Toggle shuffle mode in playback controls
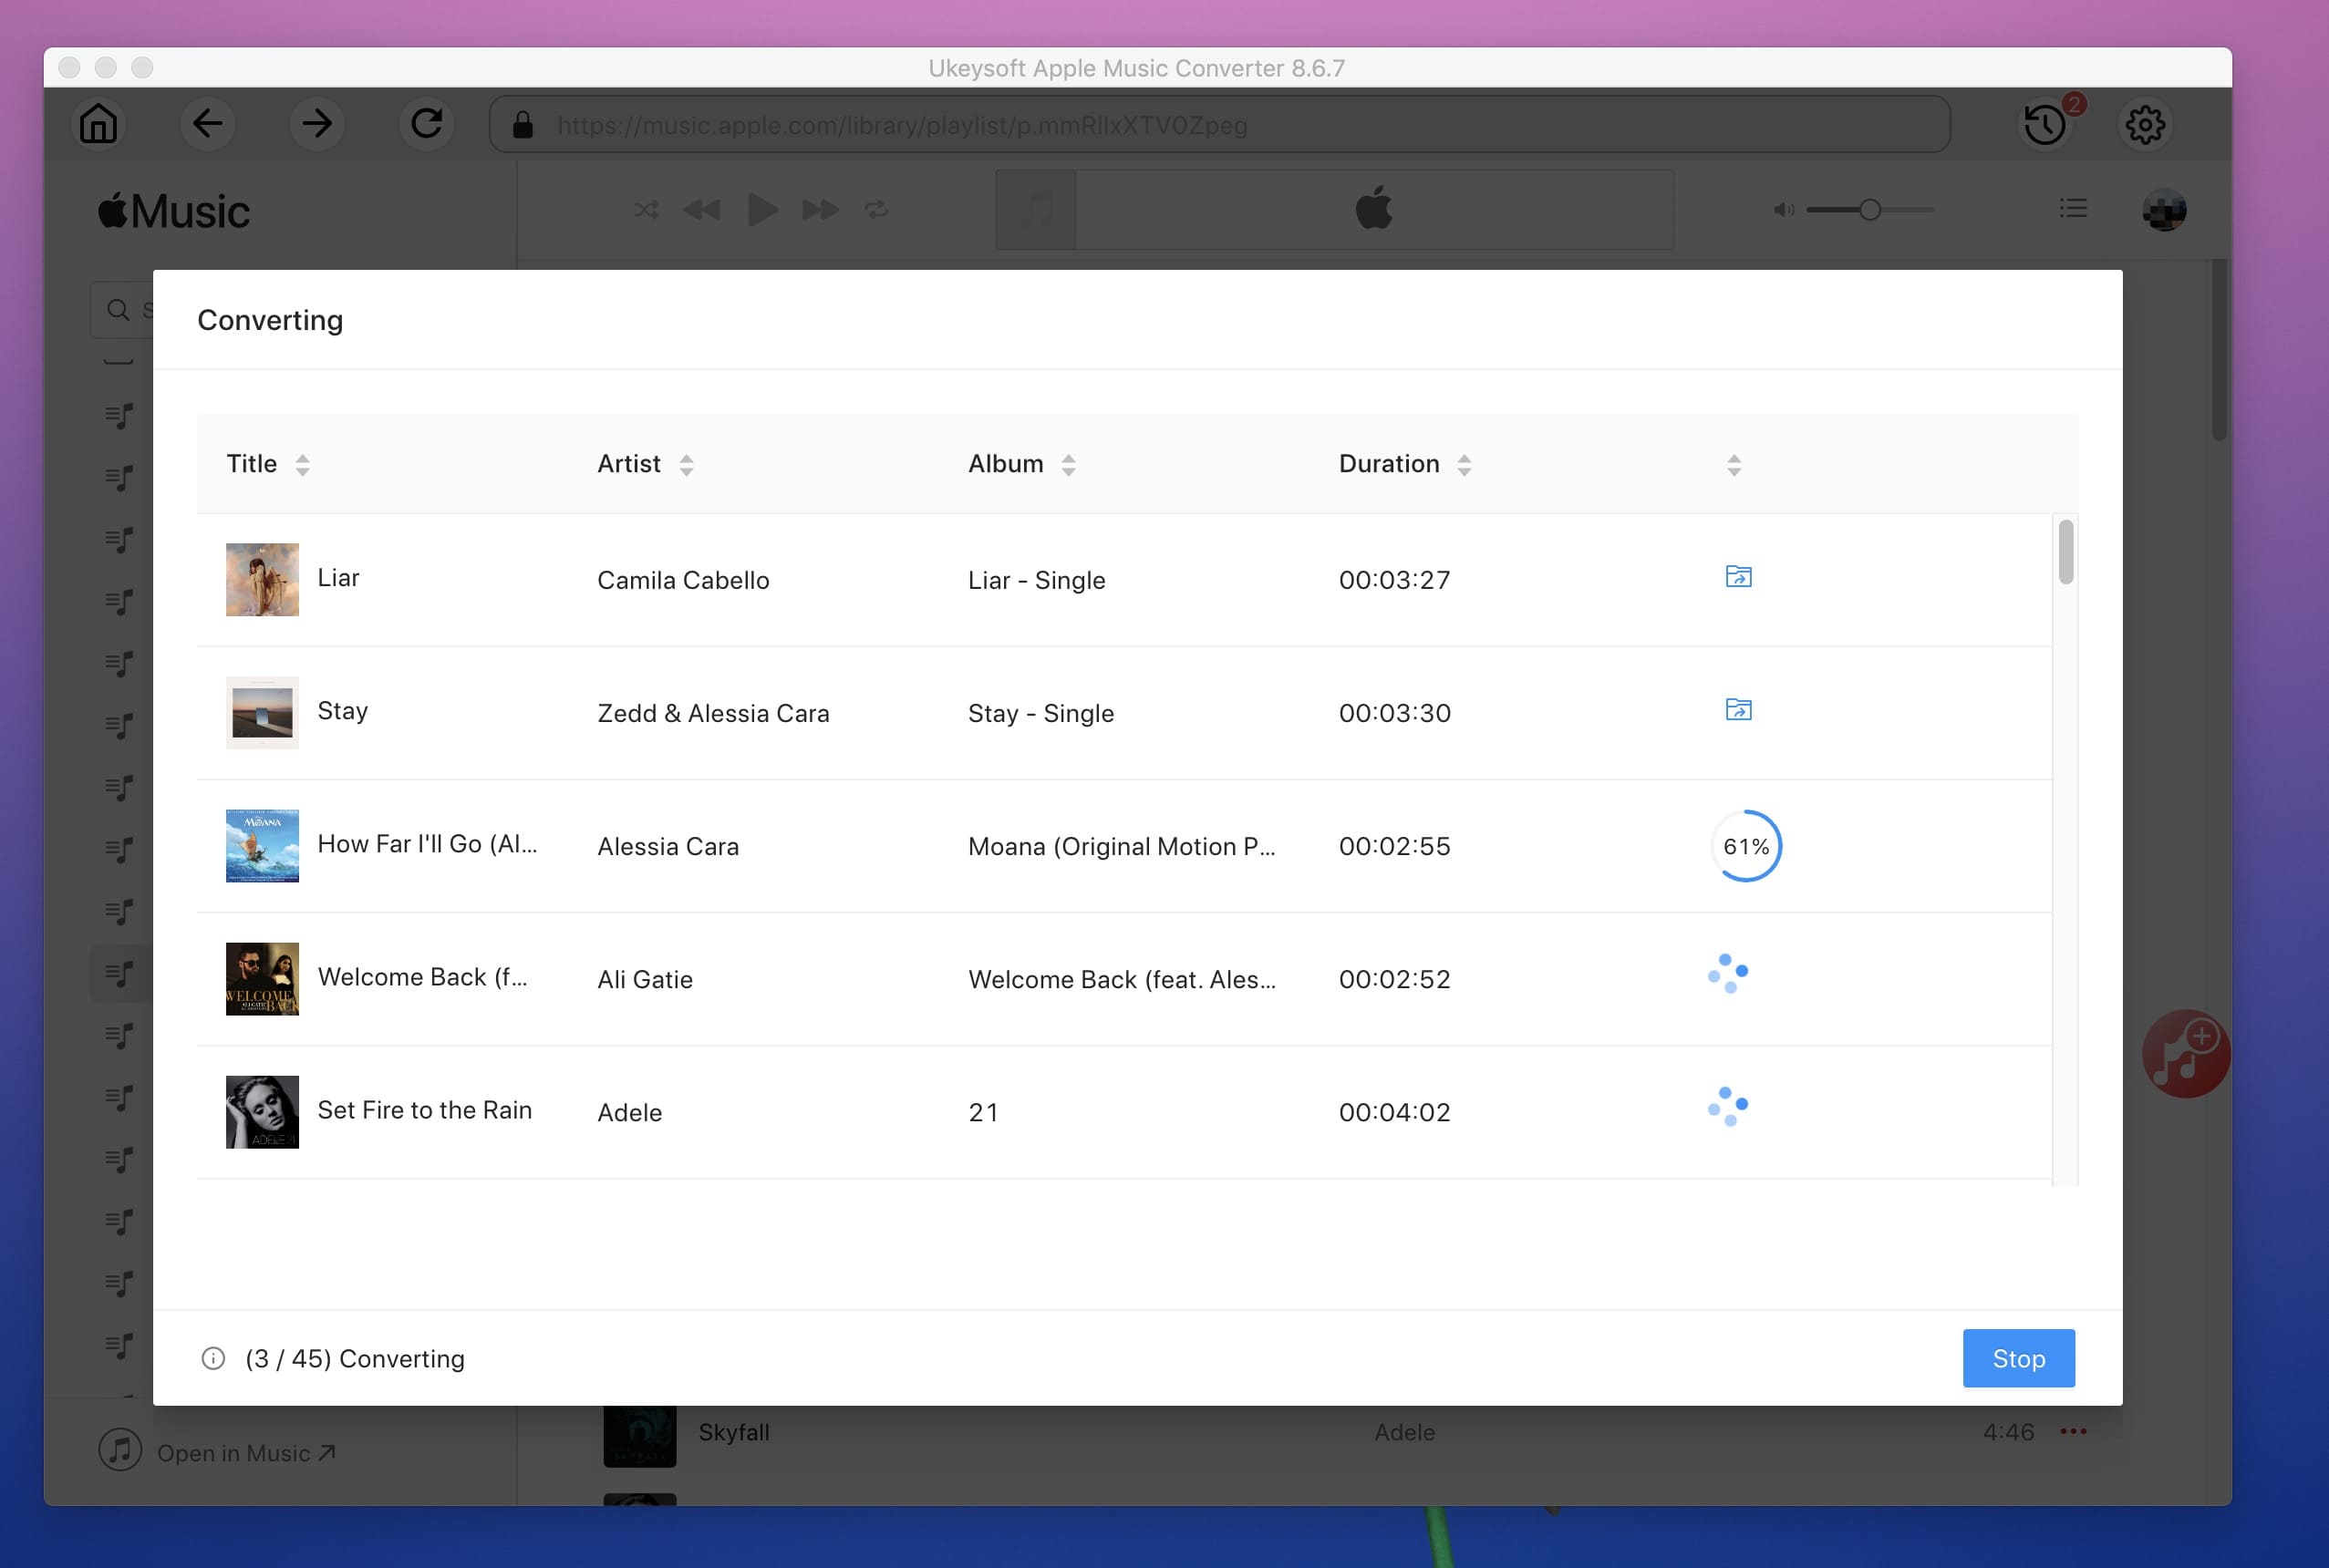 pyautogui.click(x=646, y=210)
